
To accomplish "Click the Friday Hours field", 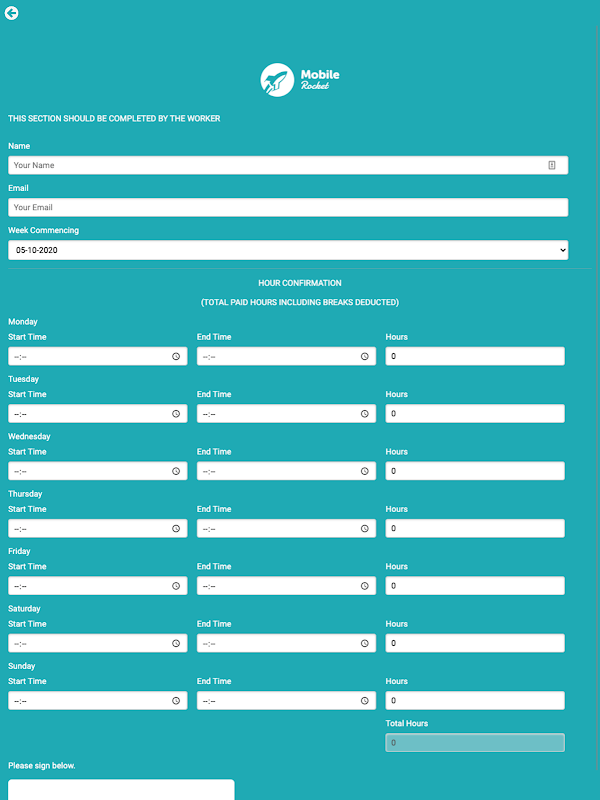I will tap(475, 586).
